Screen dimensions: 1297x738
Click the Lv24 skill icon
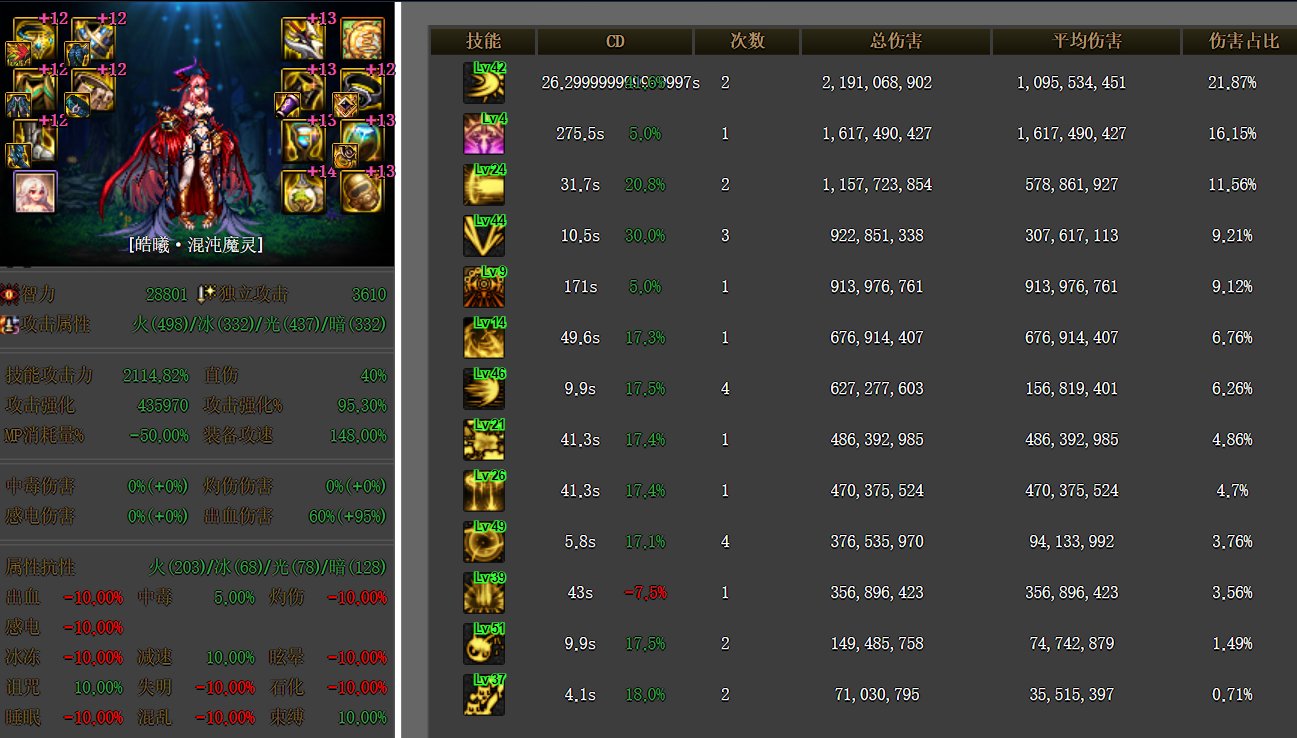[x=484, y=185]
